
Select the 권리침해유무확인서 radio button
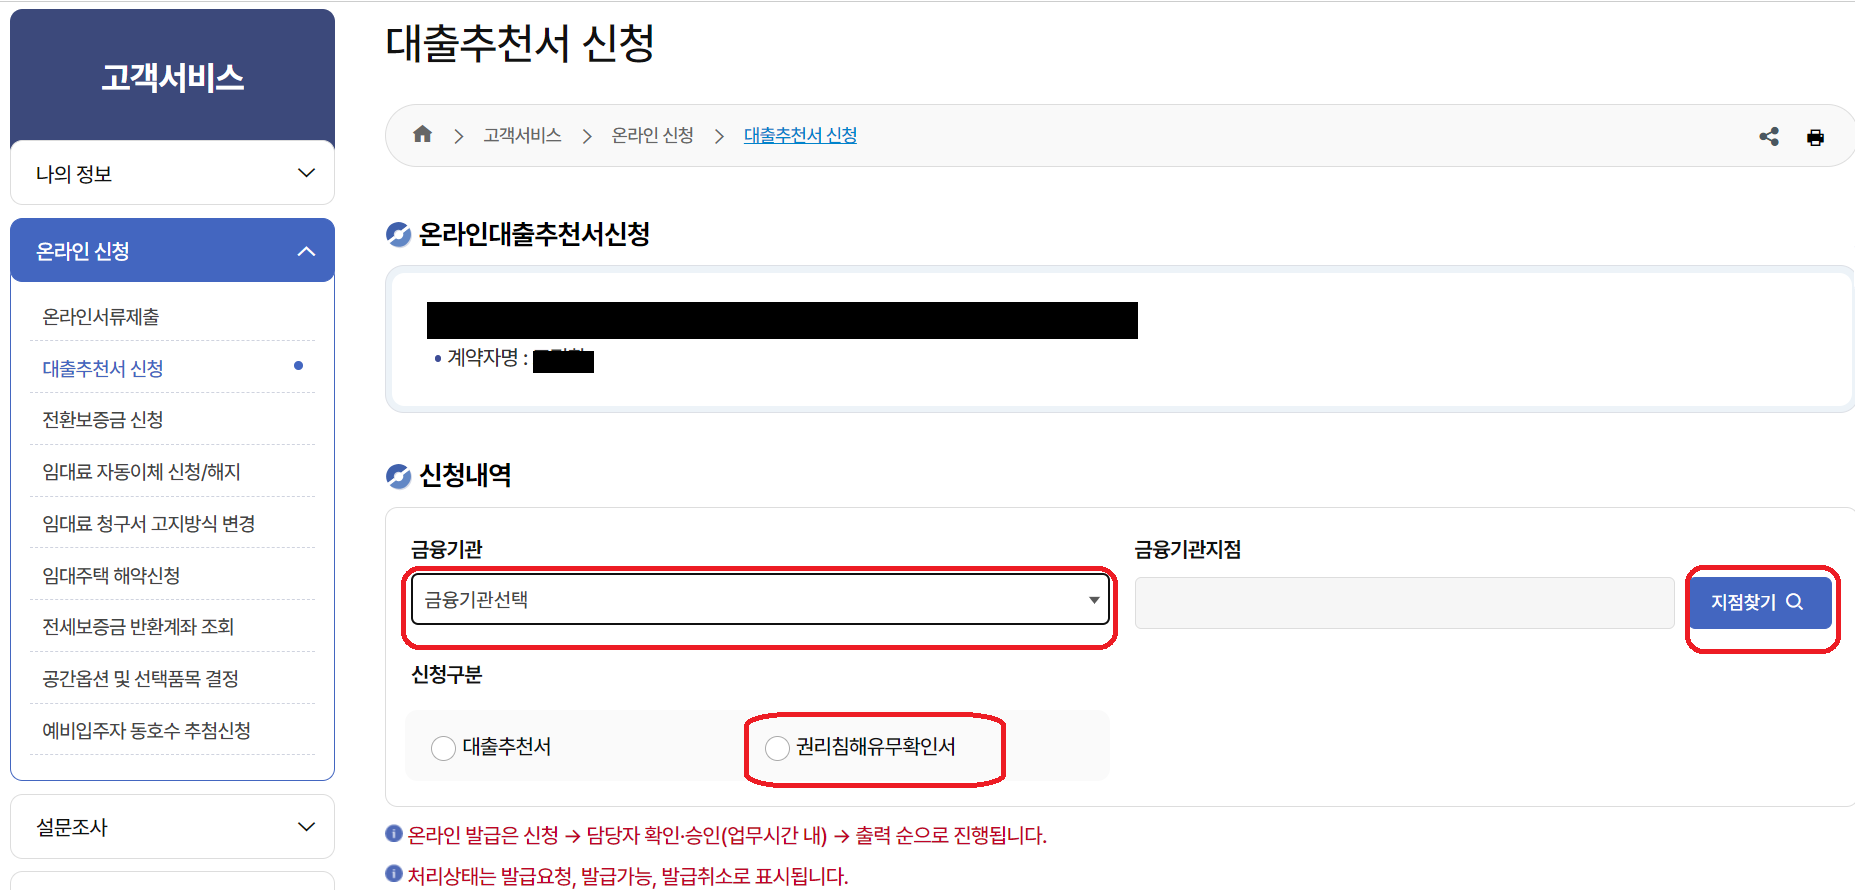777,748
